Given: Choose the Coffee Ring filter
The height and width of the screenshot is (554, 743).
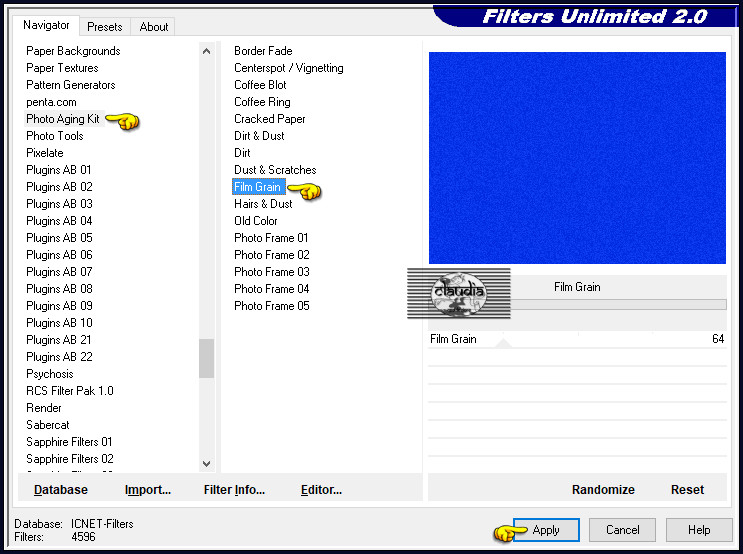Looking at the screenshot, I should tap(262, 102).
